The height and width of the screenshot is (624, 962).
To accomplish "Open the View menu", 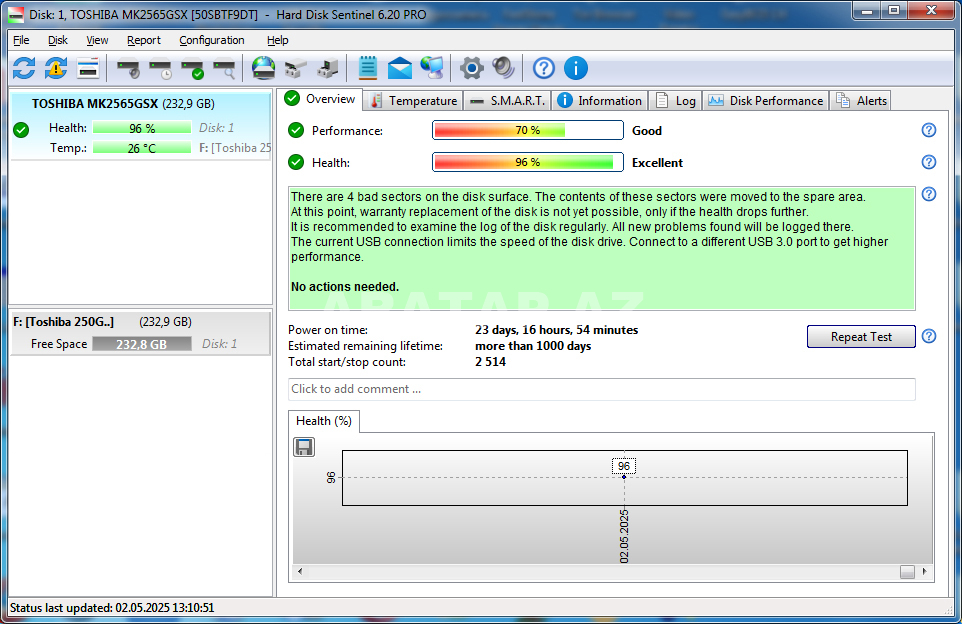I will pos(97,40).
